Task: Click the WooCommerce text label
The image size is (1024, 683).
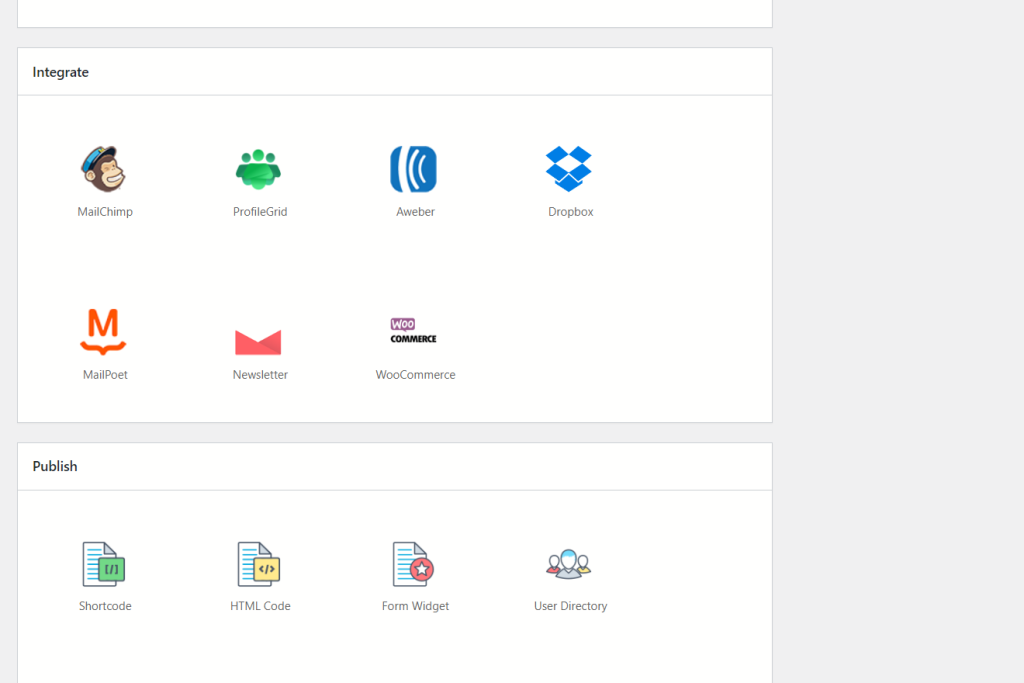Action: [x=415, y=375]
